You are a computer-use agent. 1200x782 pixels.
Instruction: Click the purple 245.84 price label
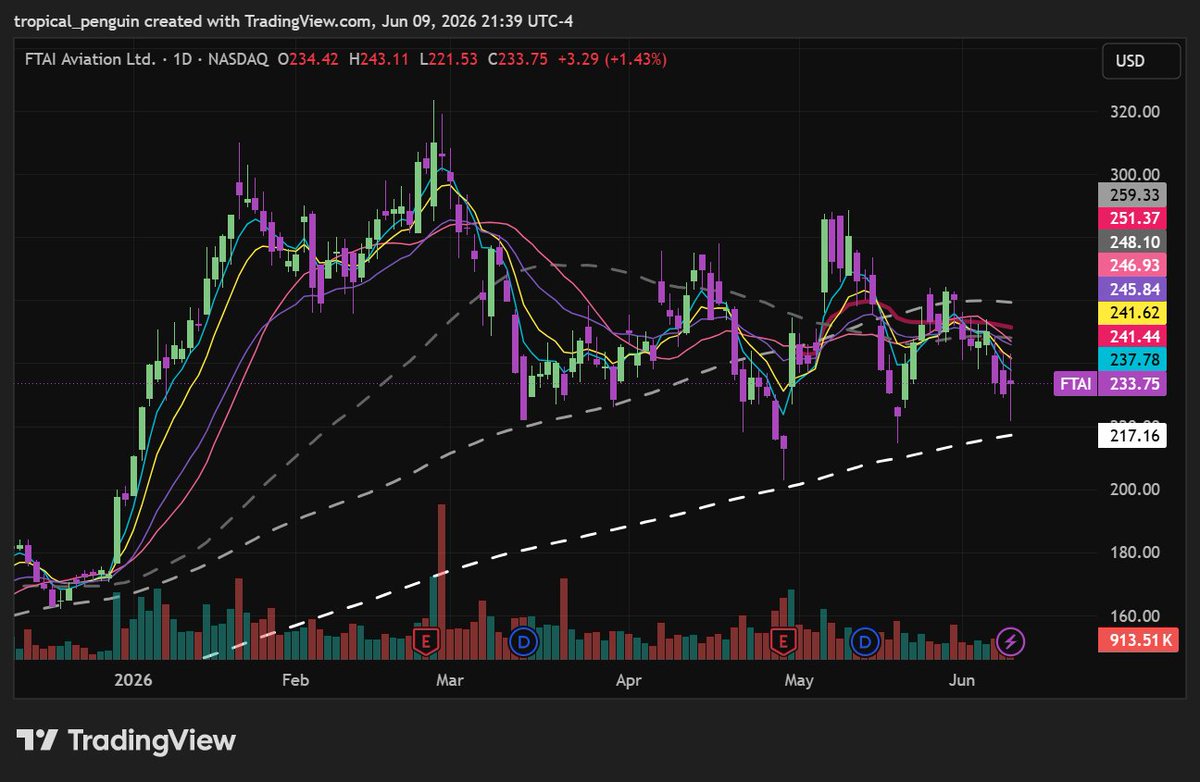pyautogui.click(x=1132, y=289)
